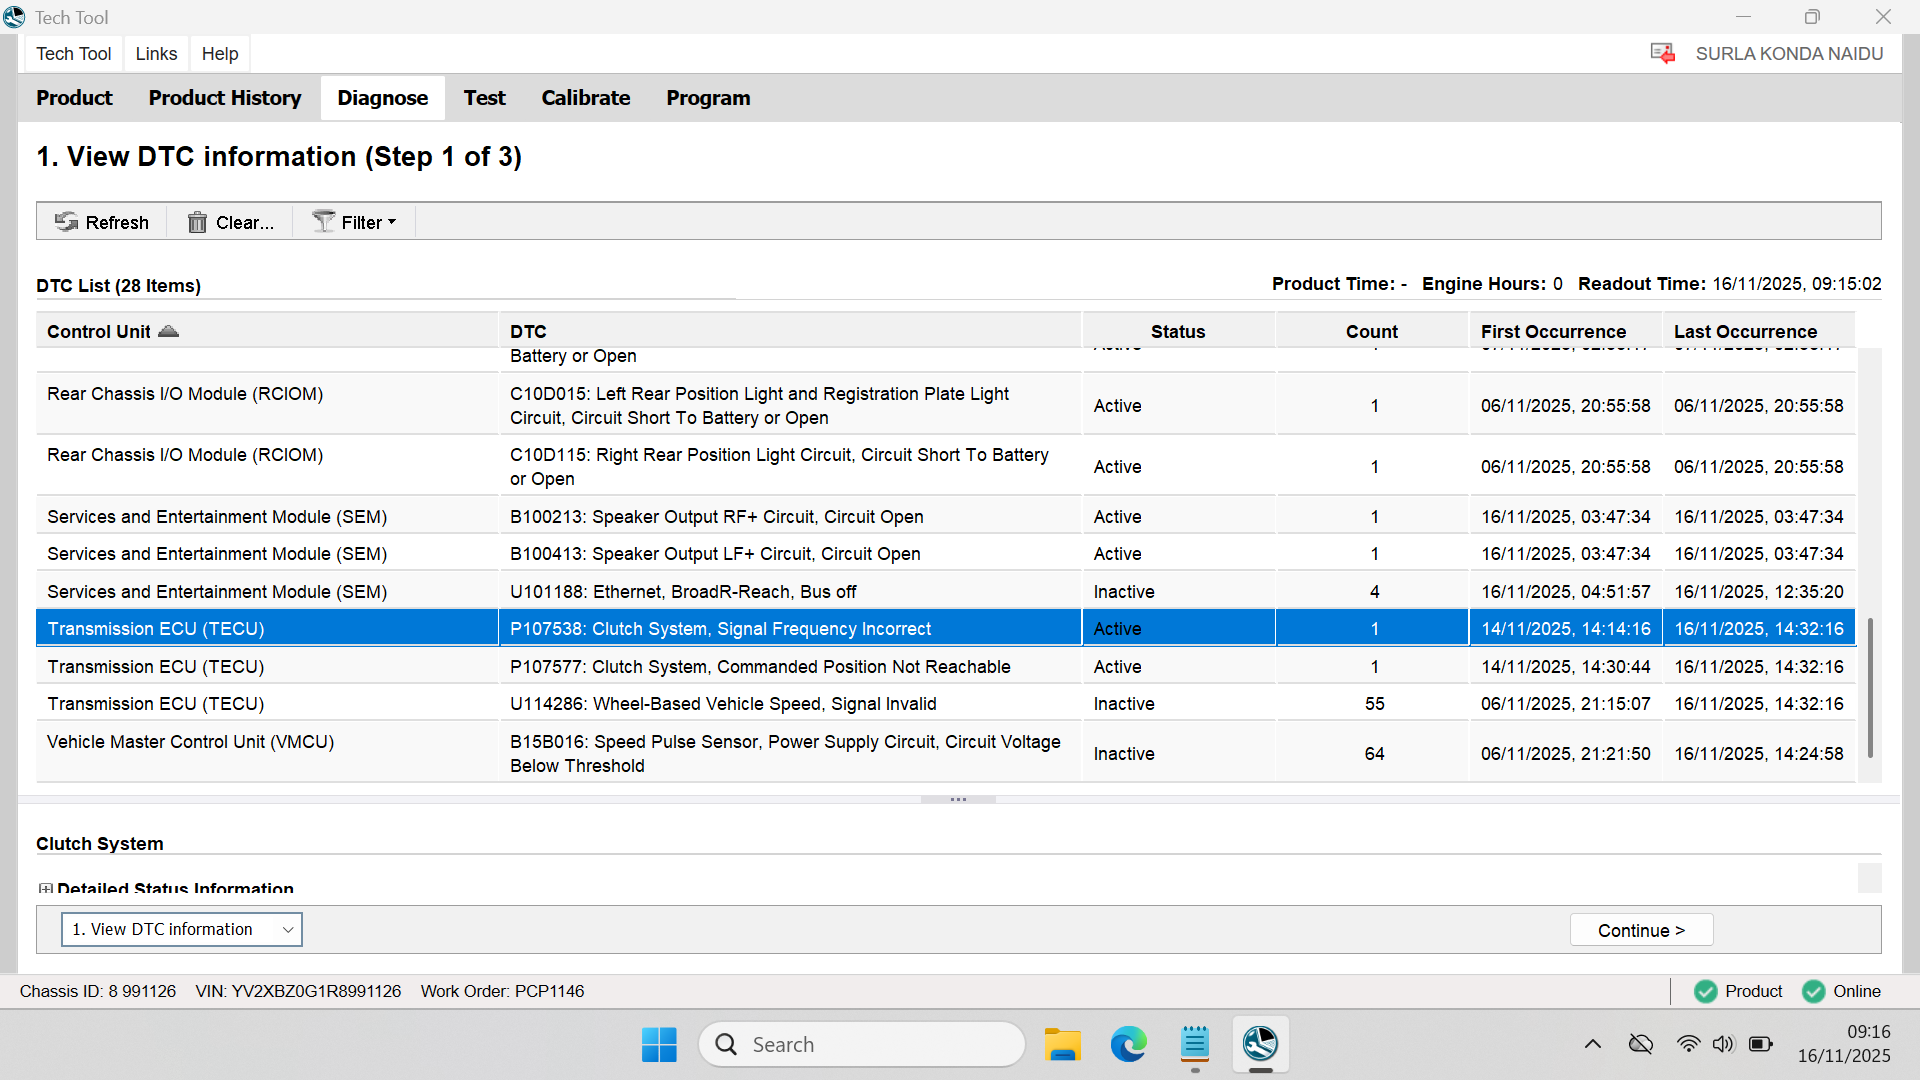Open the Tech Tool menu
Viewport: 1920px width, 1080px height.
pos(73,53)
